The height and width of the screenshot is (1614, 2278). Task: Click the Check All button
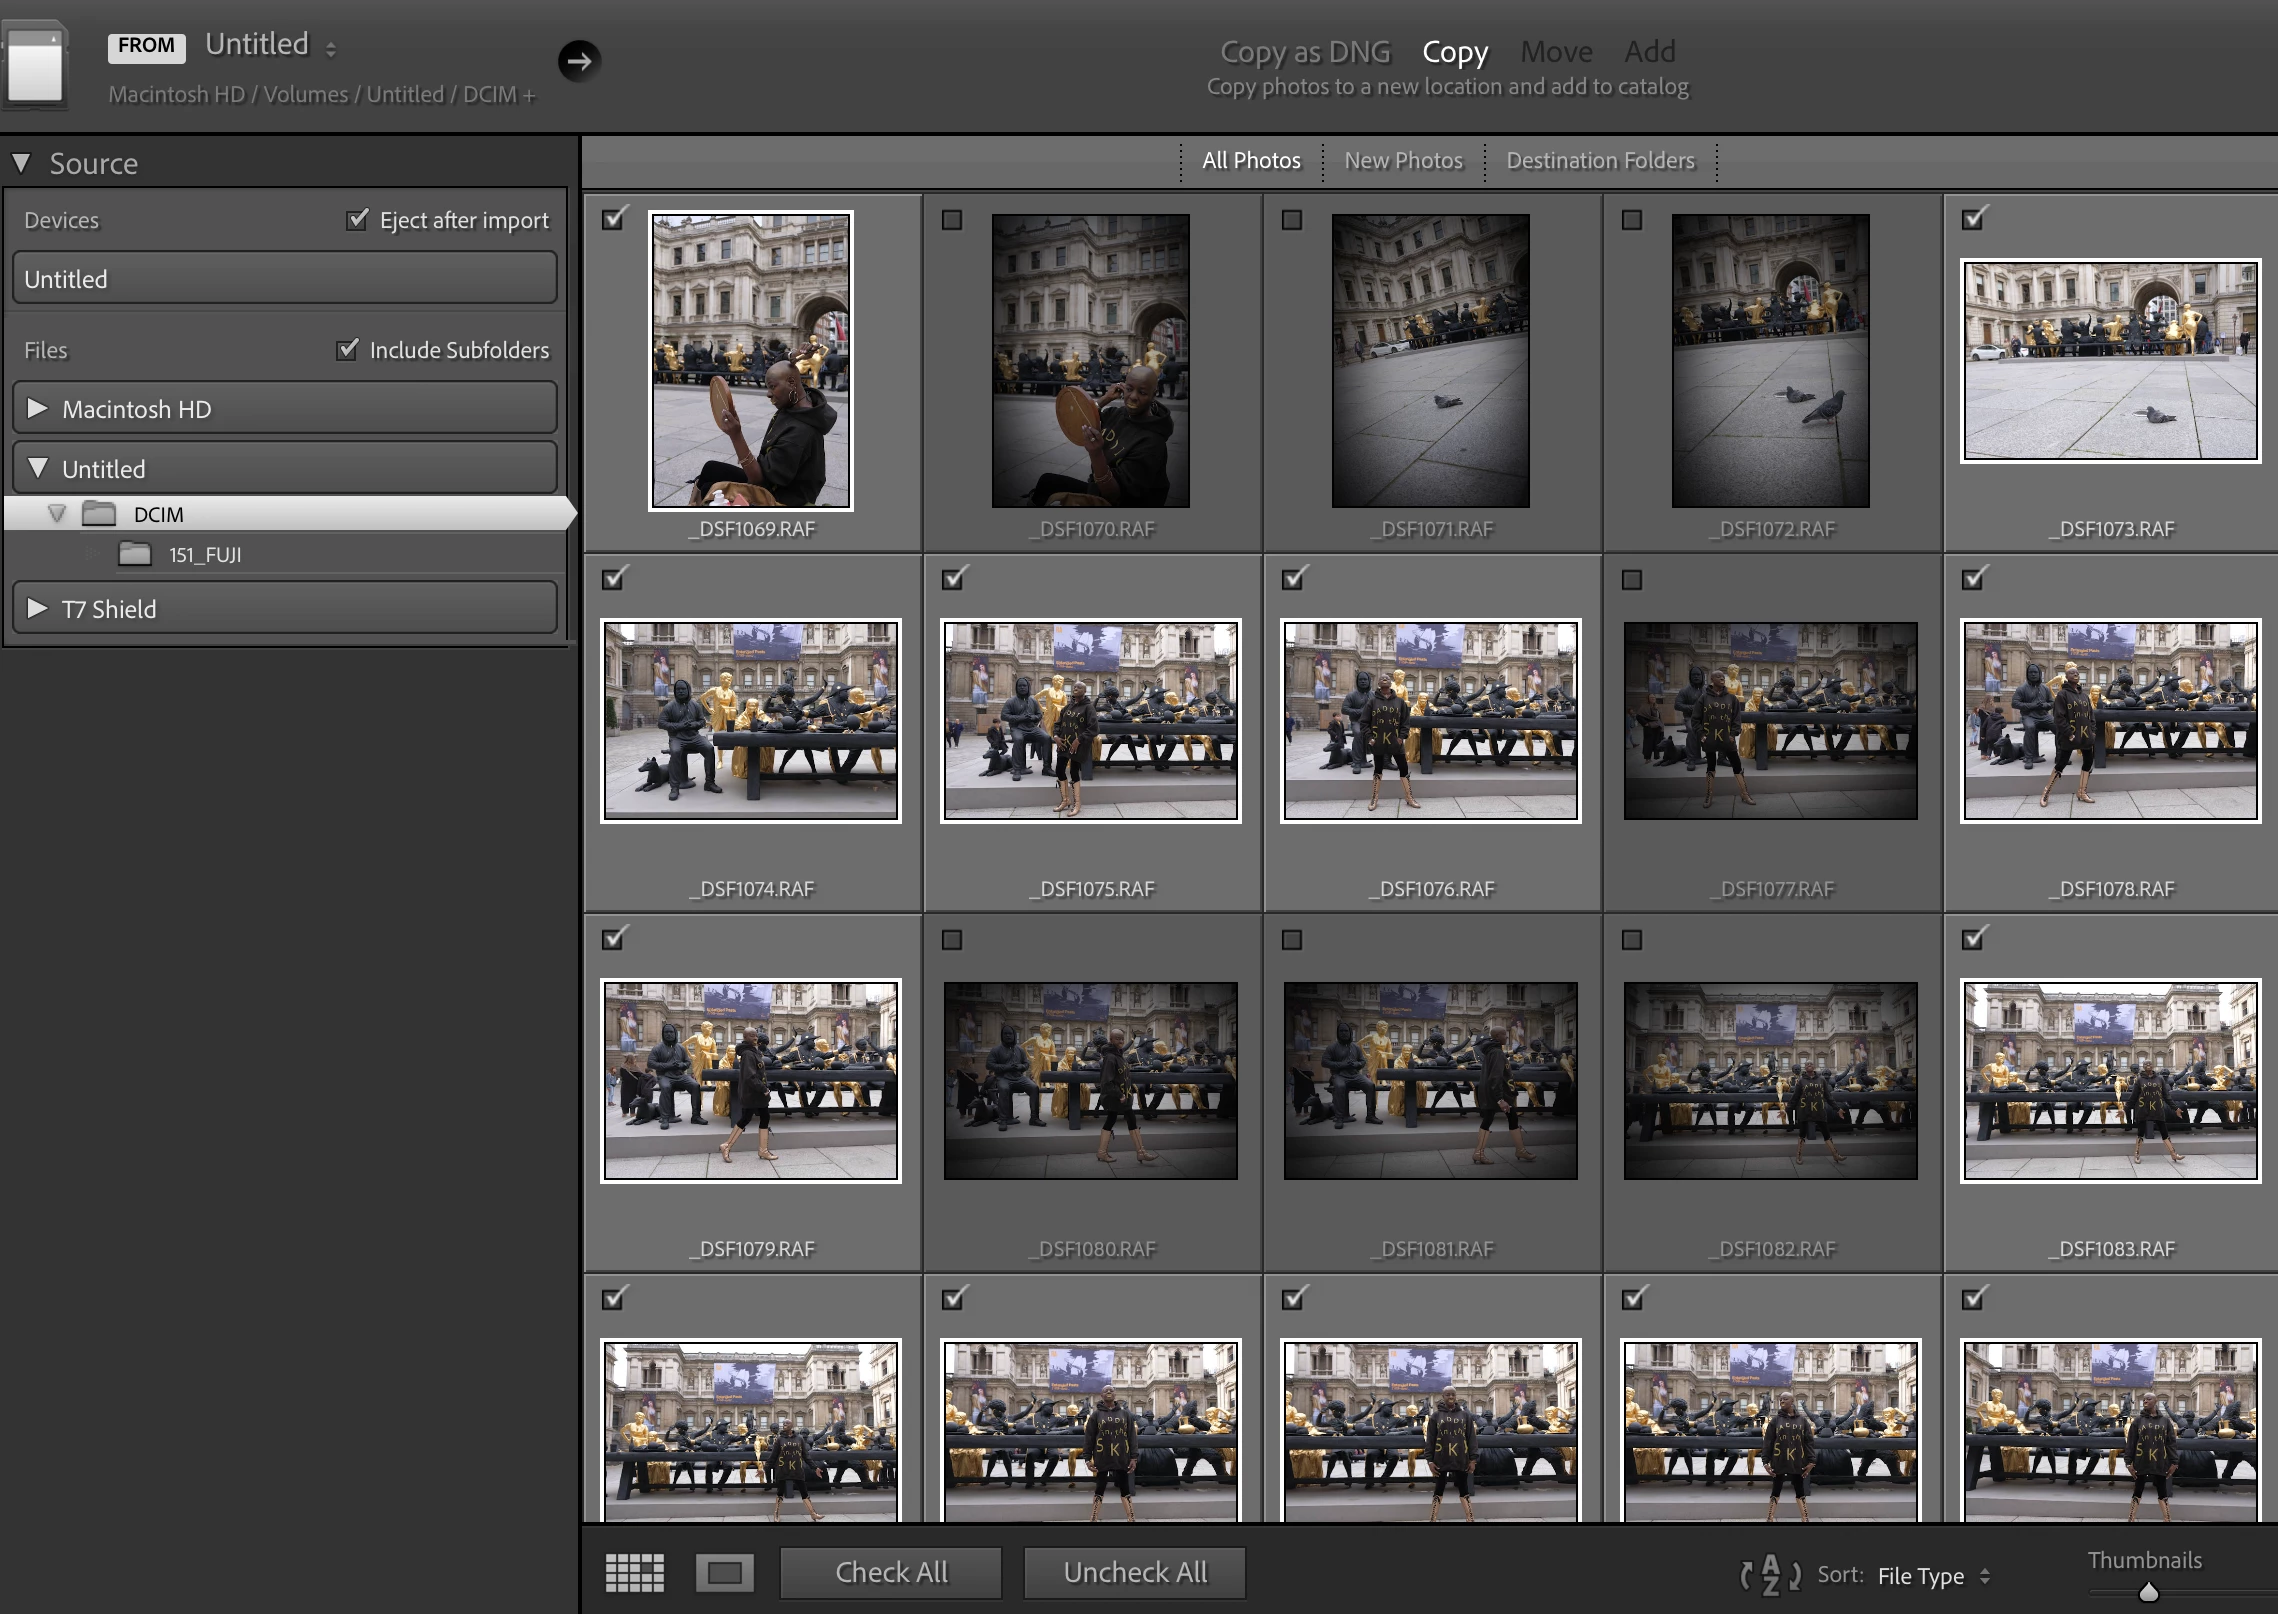[890, 1573]
